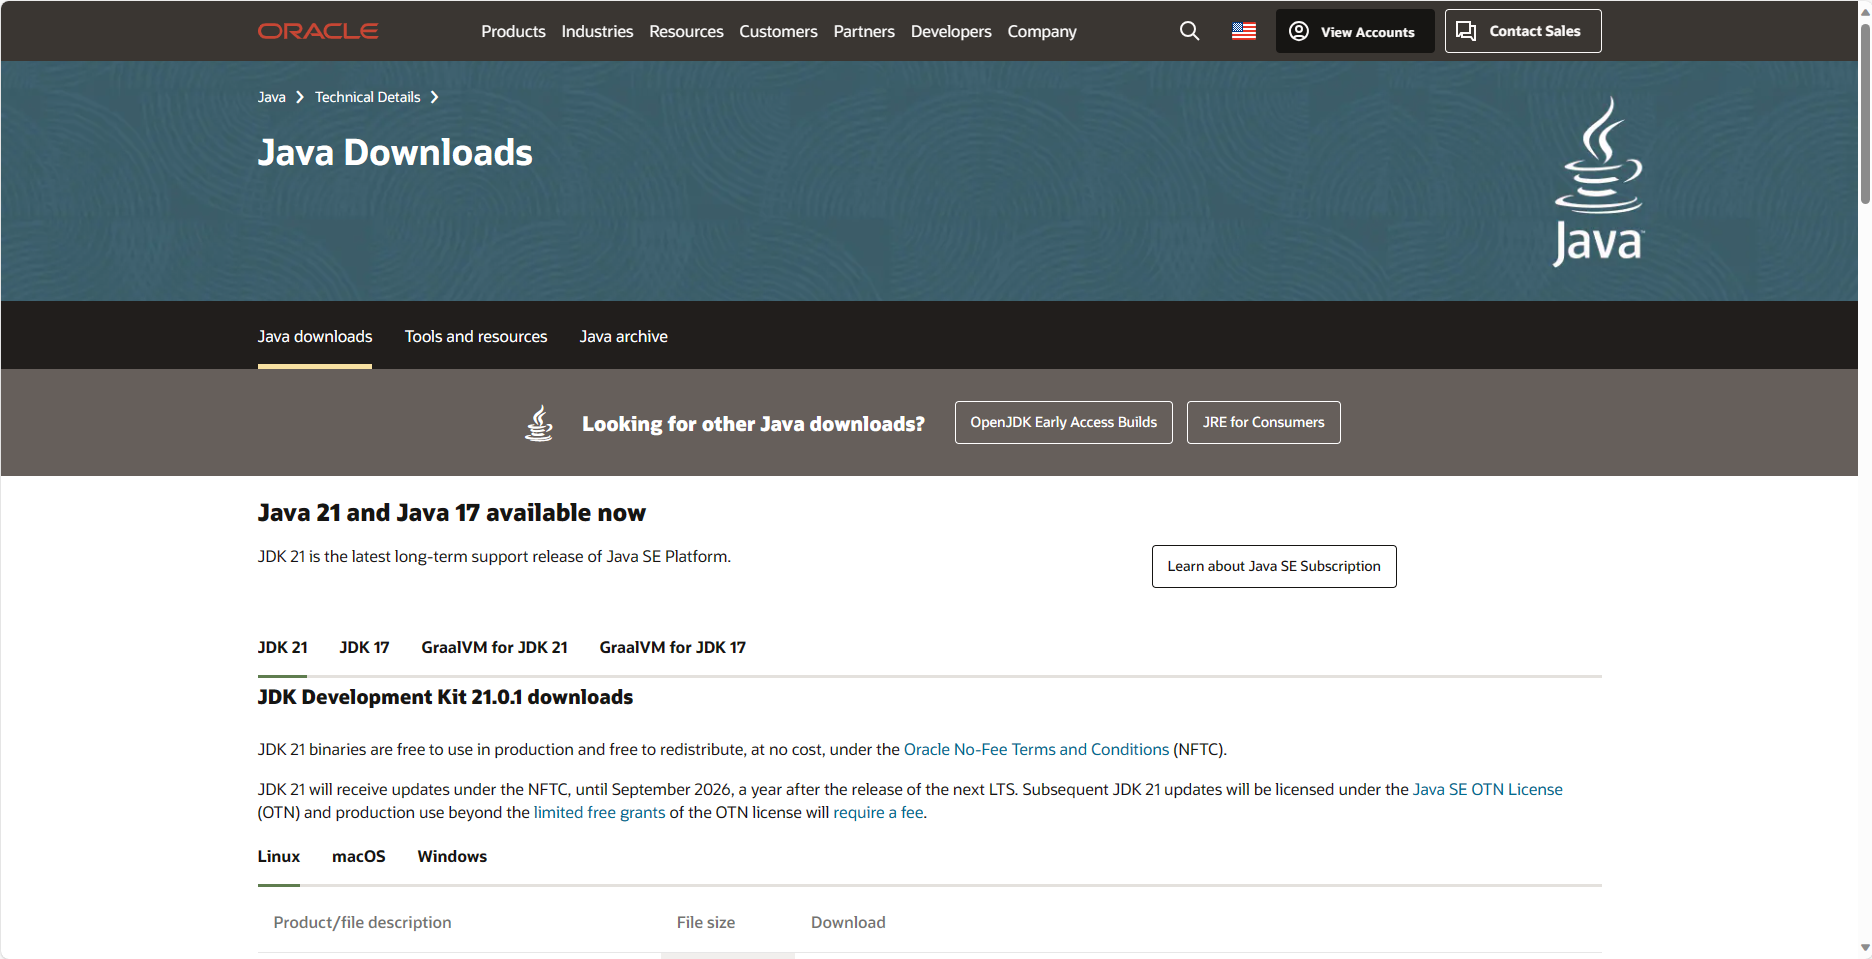Click Learn about Java SE Subscription
Screen dimensions: 1872x959
1274,566
